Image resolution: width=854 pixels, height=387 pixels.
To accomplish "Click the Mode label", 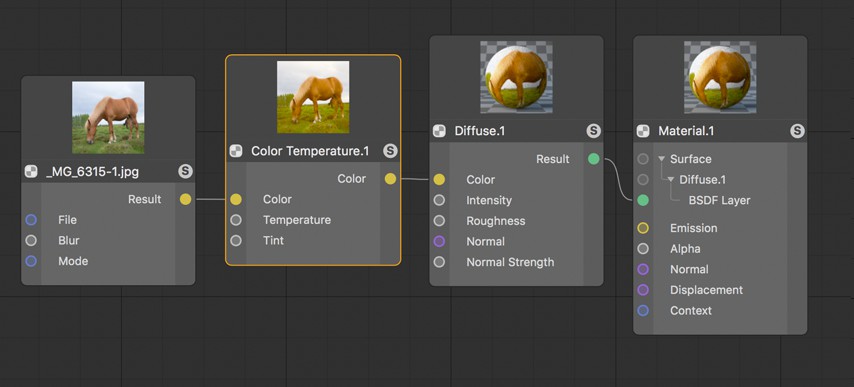I will click(73, 261).
